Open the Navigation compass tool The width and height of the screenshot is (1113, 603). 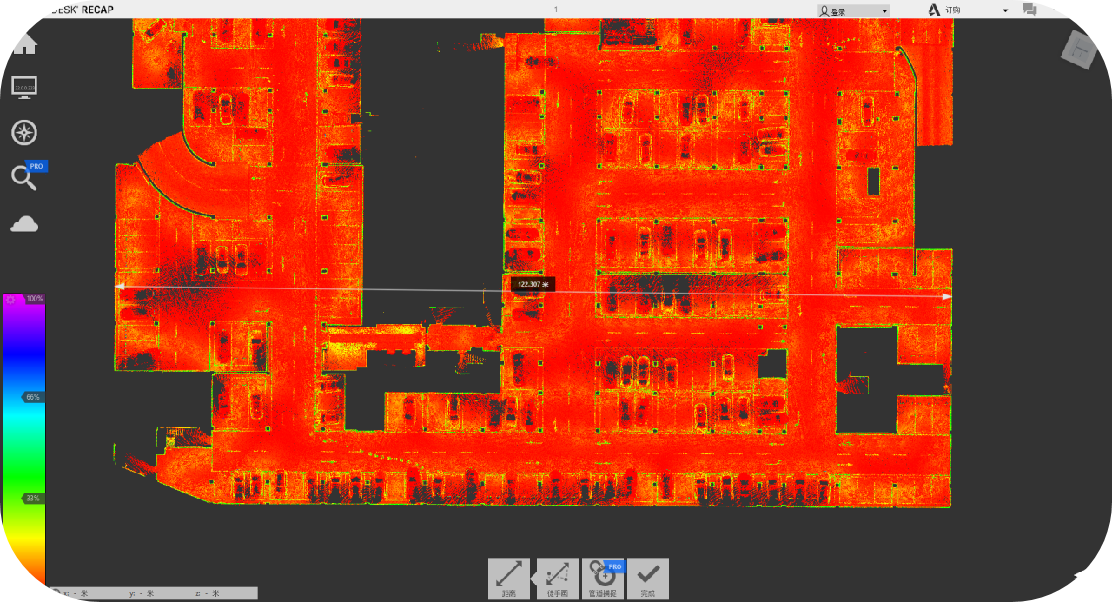pos(24,133)
